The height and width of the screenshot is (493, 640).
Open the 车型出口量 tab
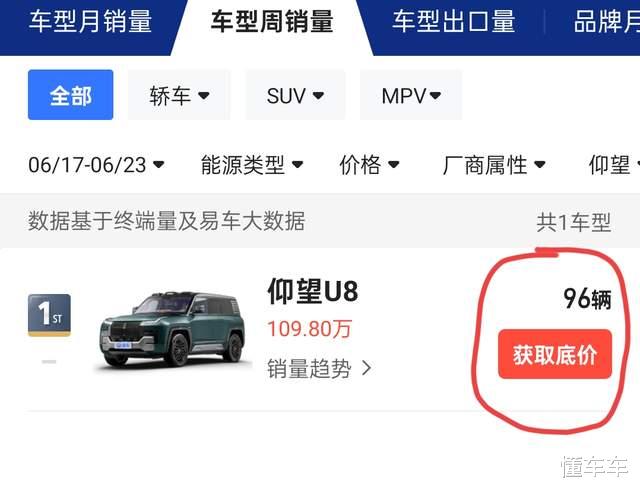[x=453, y=21]
